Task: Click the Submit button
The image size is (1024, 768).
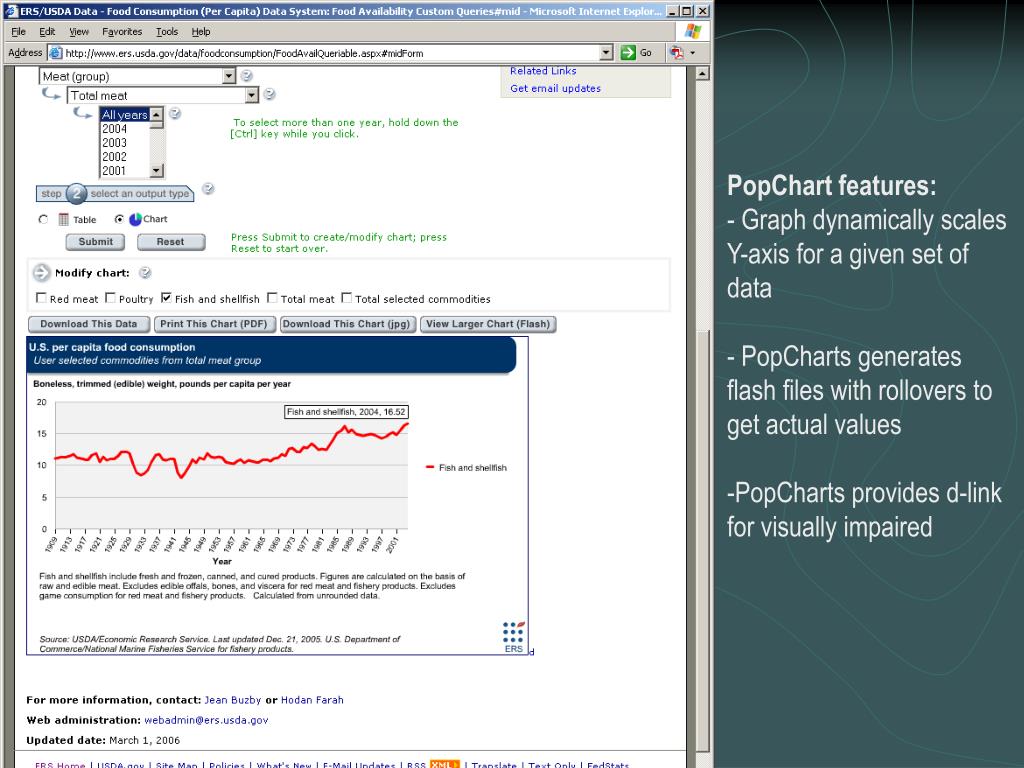Action: coord(95,242)
